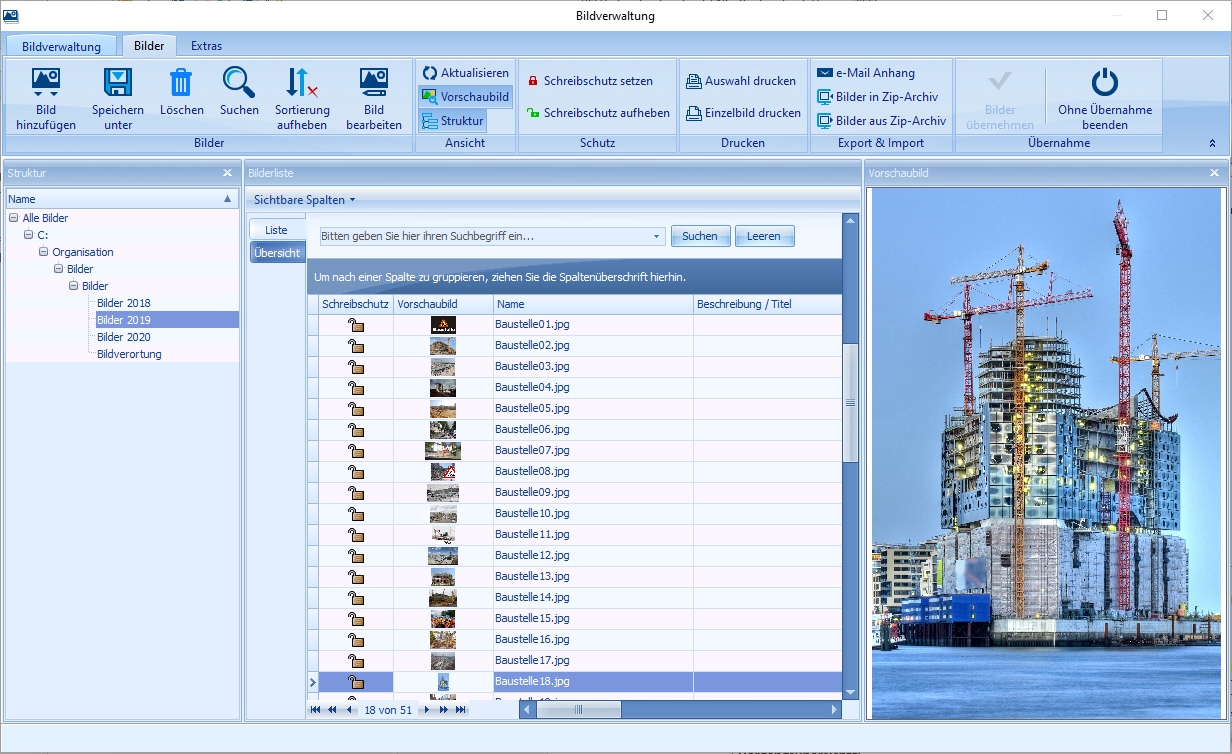The width and height of the screenshot is (1232, 754).
Task: Go to previous record in navigator
Action: point(349,710)
